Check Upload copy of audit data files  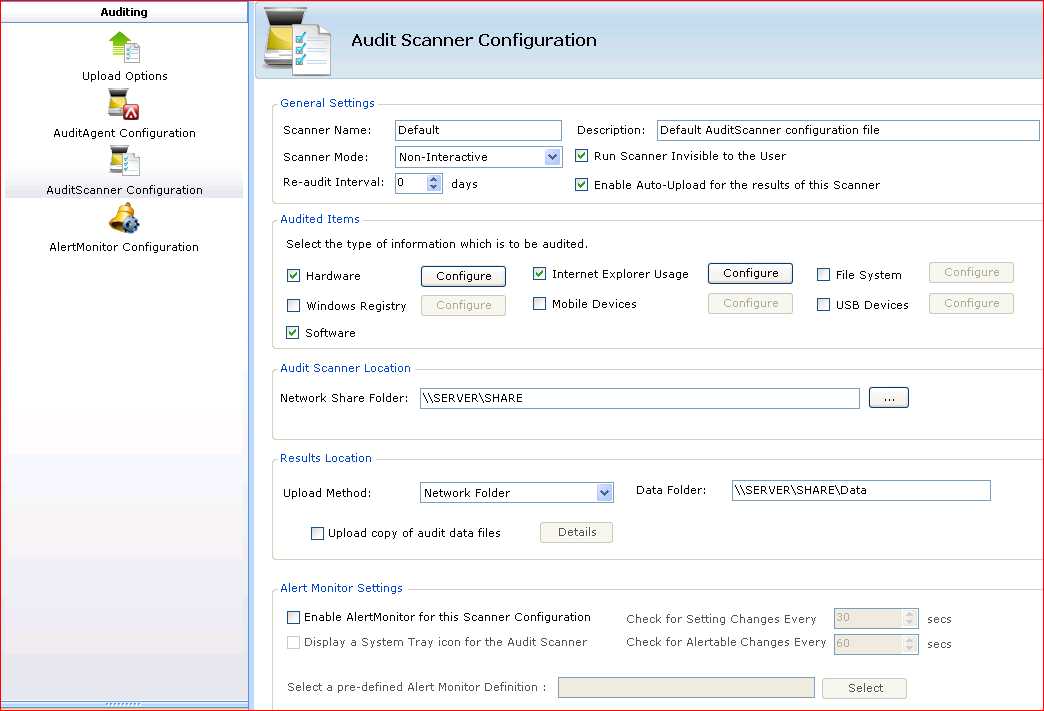pyautogui.click(x=318, y=533)
